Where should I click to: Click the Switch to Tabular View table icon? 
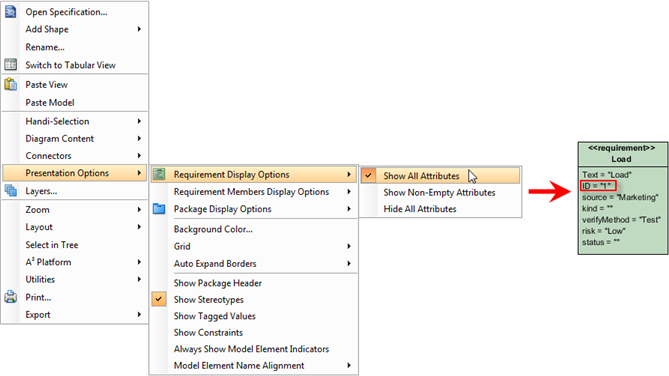(11, 65)
